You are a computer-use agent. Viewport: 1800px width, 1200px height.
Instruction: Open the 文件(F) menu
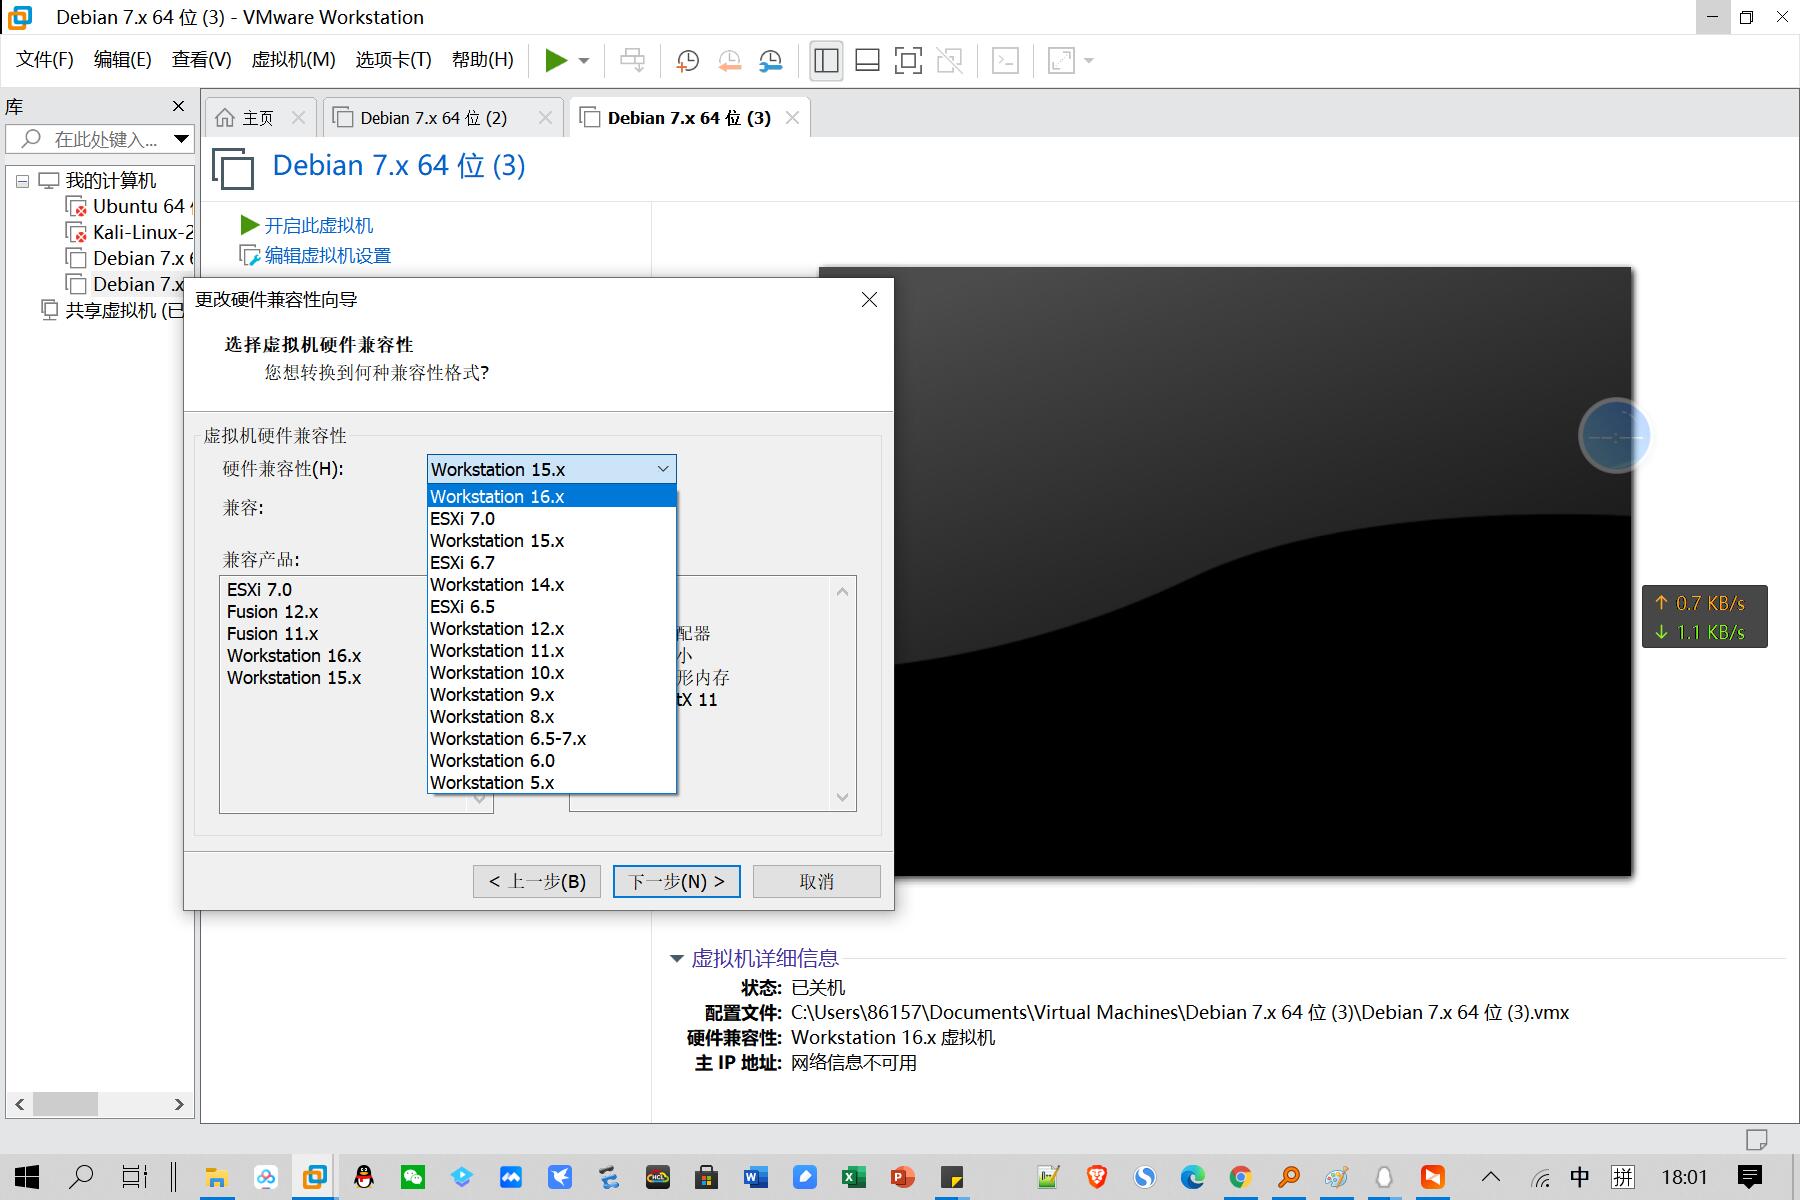point(45,60)
